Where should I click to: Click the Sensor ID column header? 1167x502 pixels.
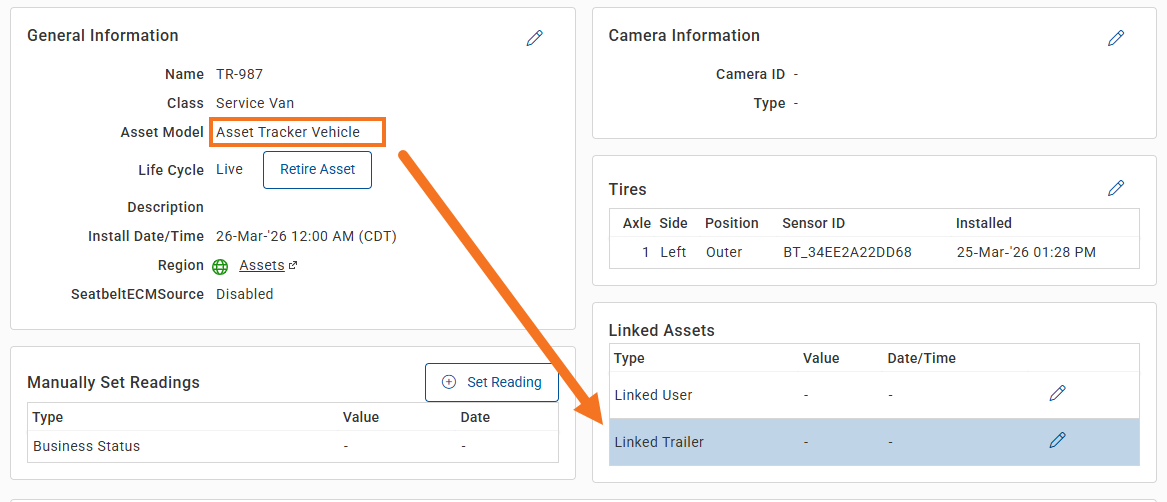point(813,223)
